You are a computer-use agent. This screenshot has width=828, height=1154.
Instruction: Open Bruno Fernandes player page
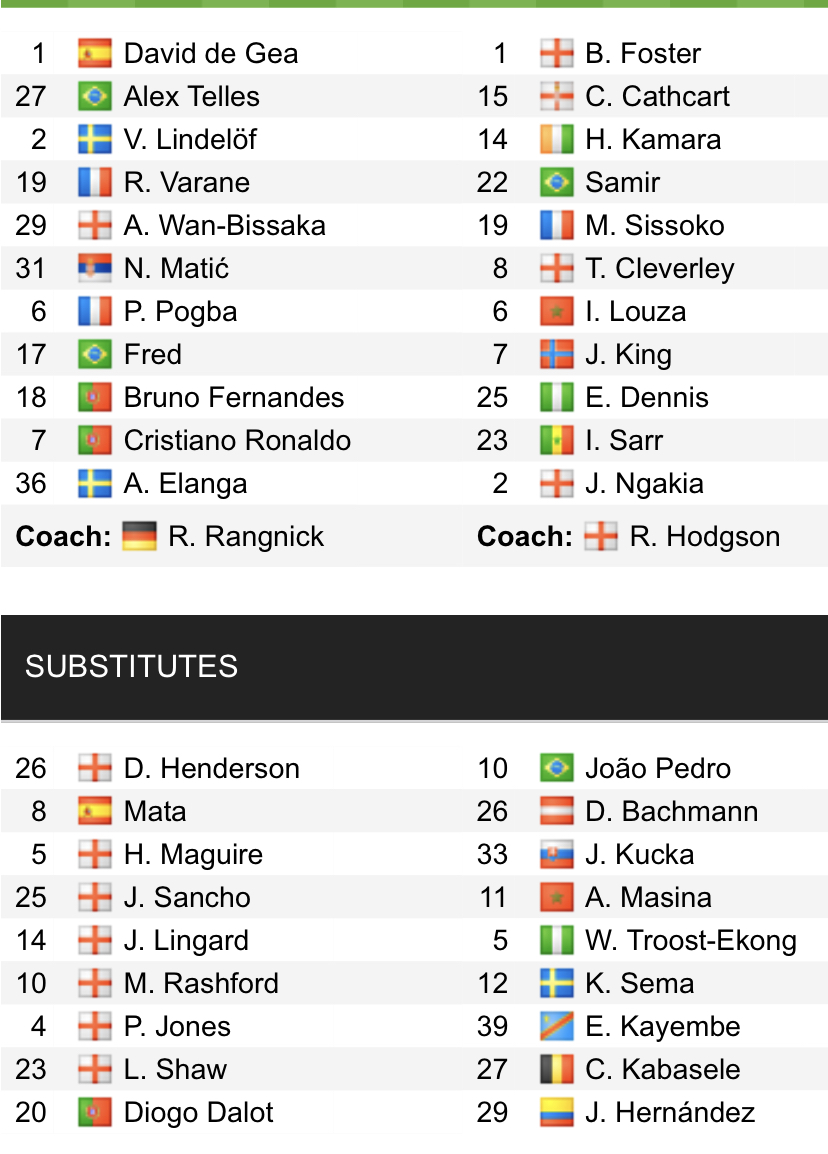pos(233,397)
